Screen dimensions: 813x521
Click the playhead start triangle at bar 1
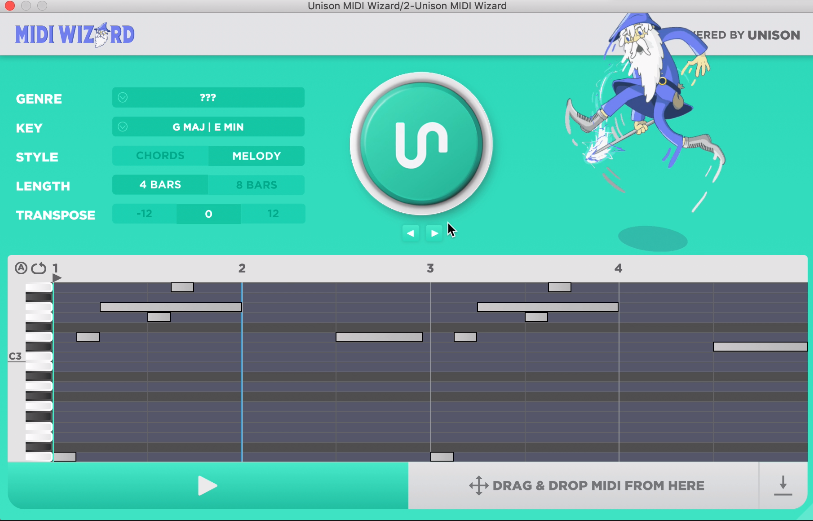point(57,278)
